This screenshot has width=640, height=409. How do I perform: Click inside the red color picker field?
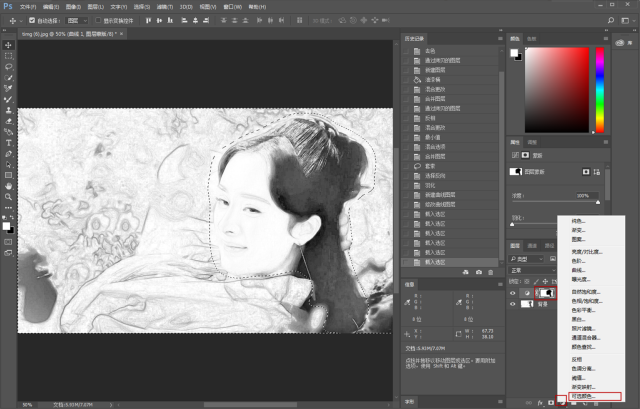click(557, 90)
